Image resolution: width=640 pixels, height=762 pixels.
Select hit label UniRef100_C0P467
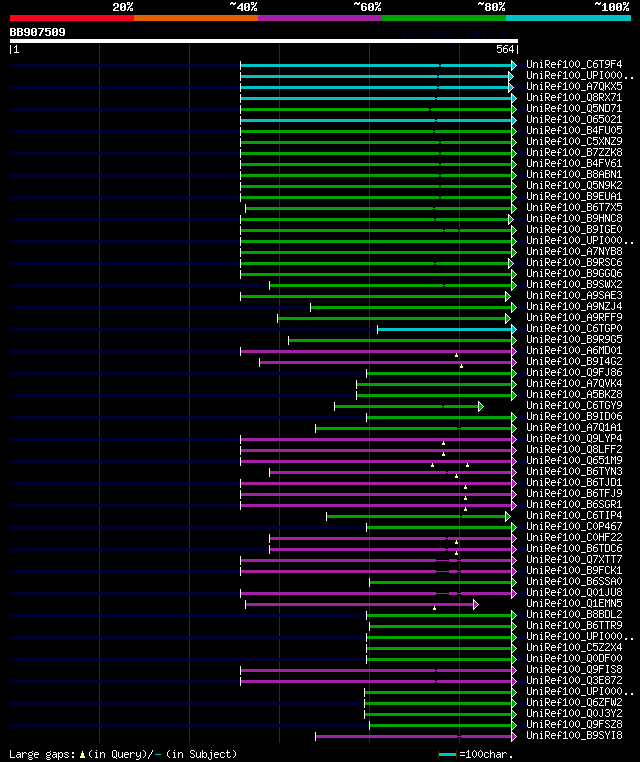[x=574, y=526]
